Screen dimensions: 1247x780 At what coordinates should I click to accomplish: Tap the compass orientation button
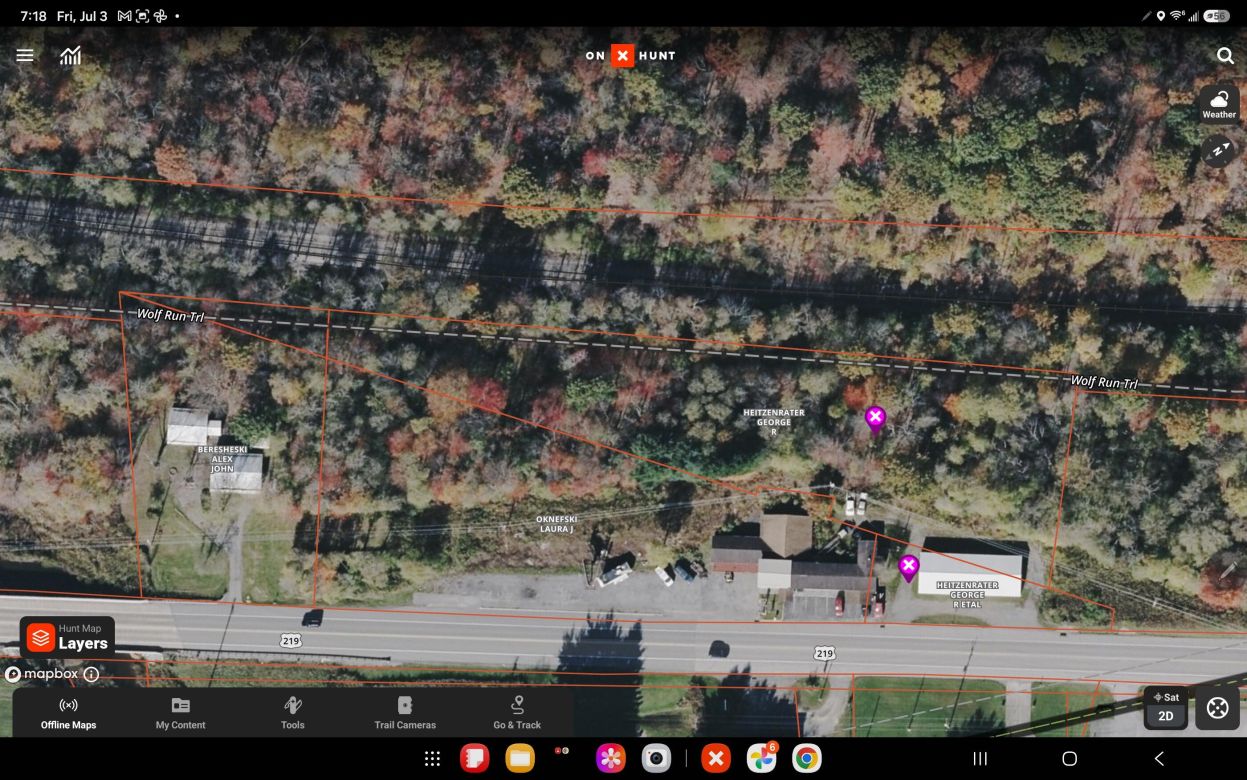point(1219,151)
